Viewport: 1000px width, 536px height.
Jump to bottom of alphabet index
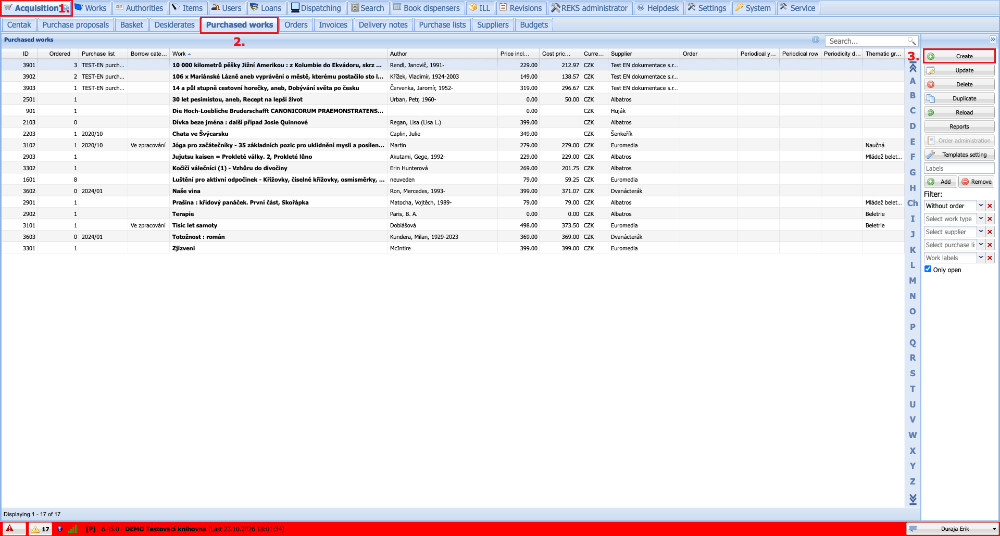pyautogui.click(x=913, y=498)
